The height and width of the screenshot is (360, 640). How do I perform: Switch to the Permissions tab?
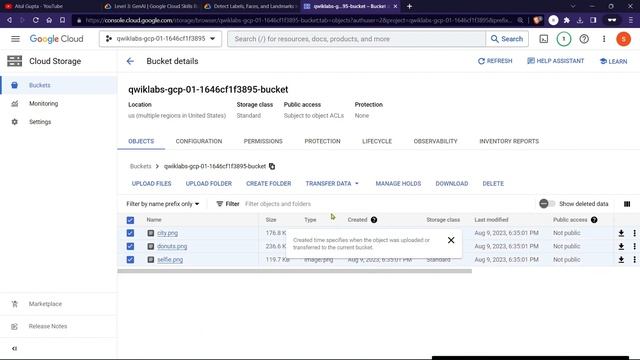263,141
